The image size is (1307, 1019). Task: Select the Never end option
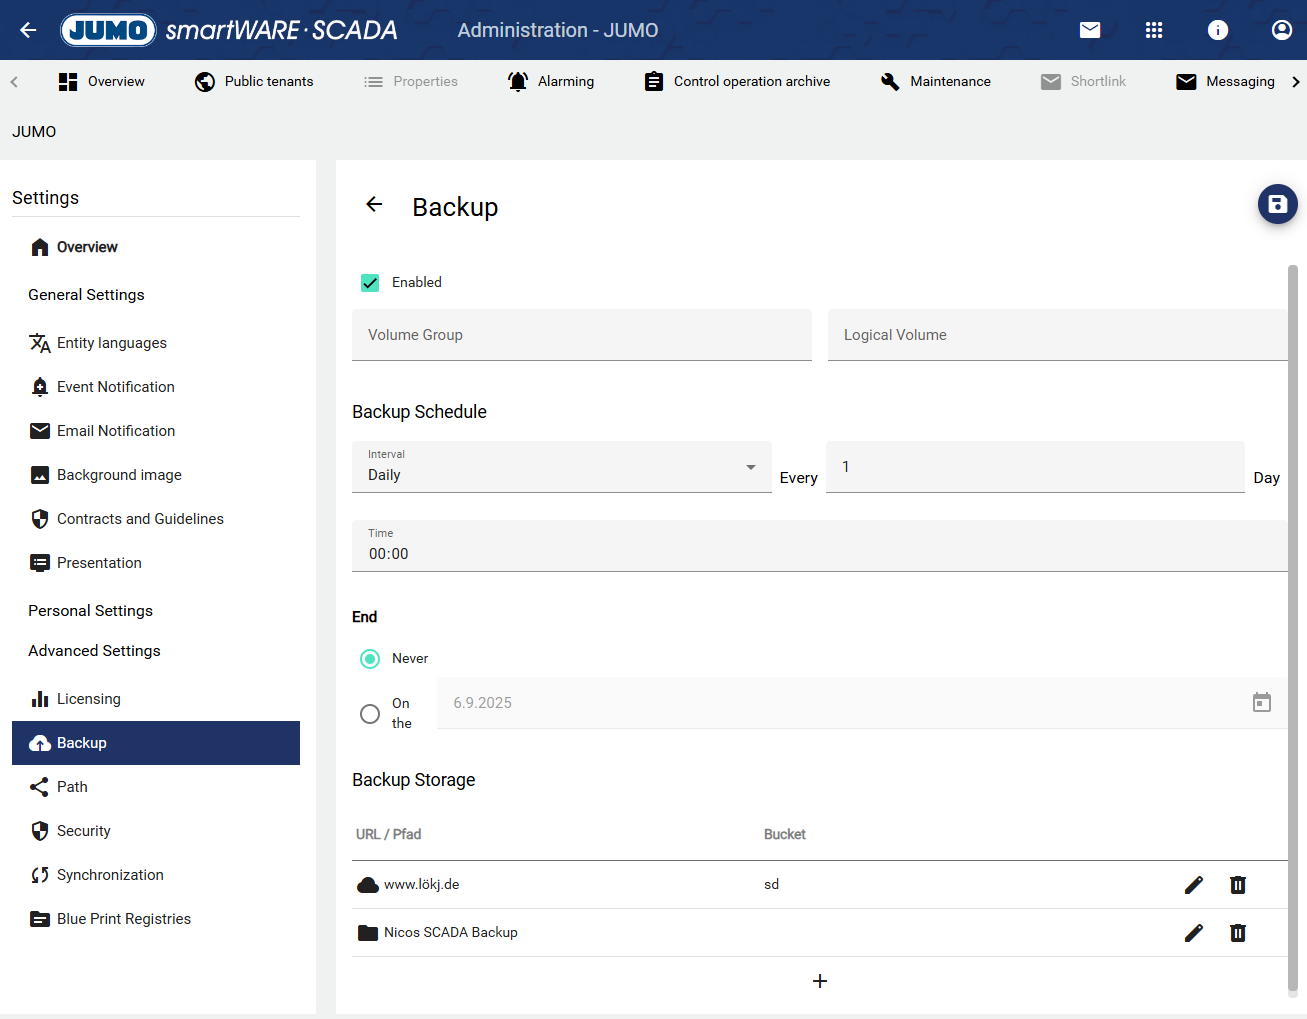[x=370, y=659]
